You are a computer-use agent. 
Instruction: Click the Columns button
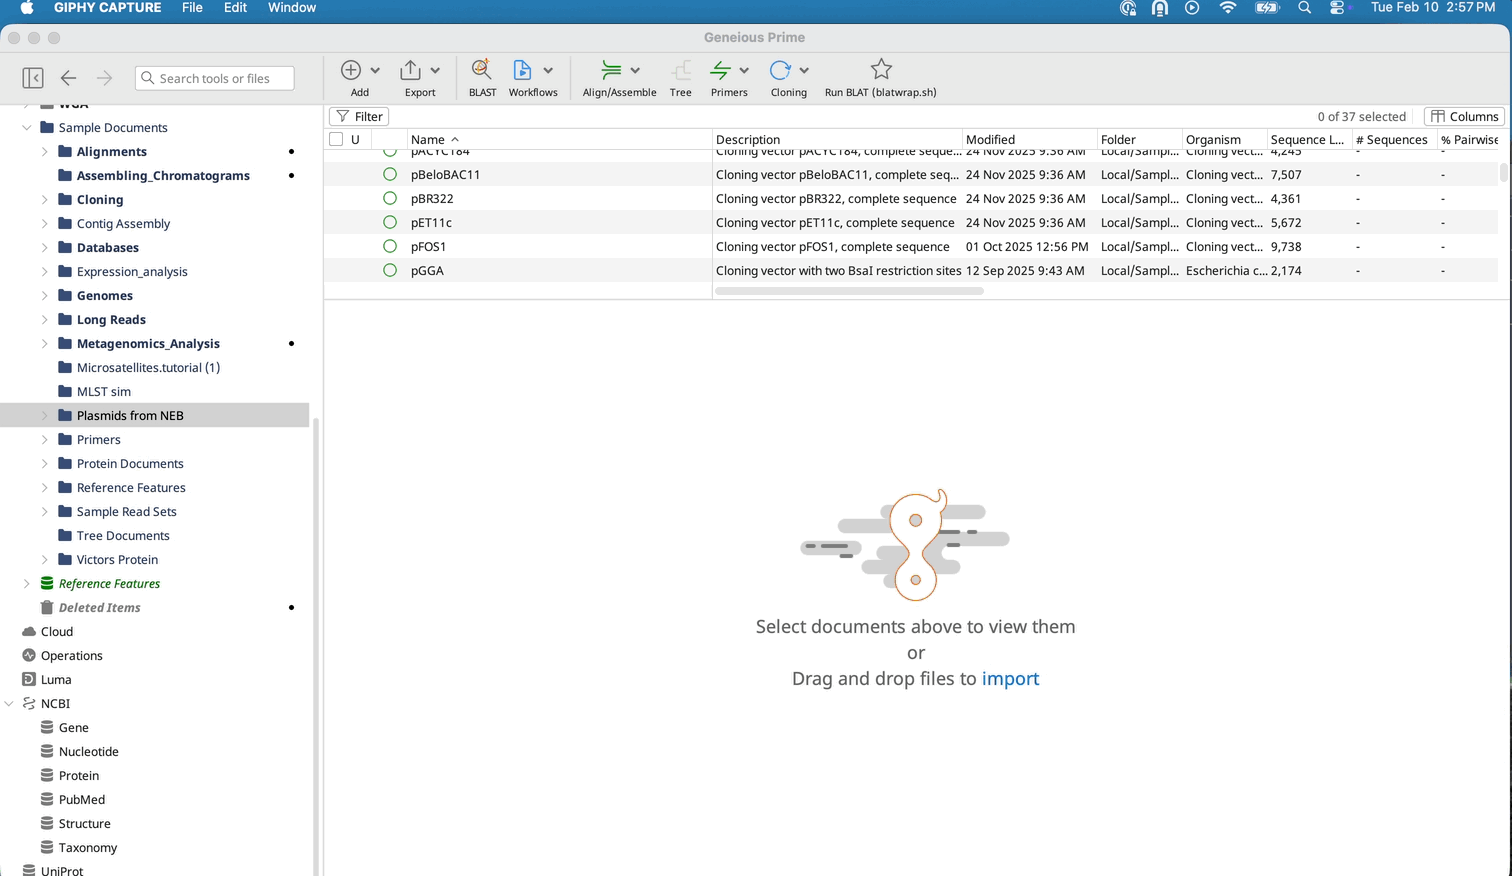coord(1464,117)
